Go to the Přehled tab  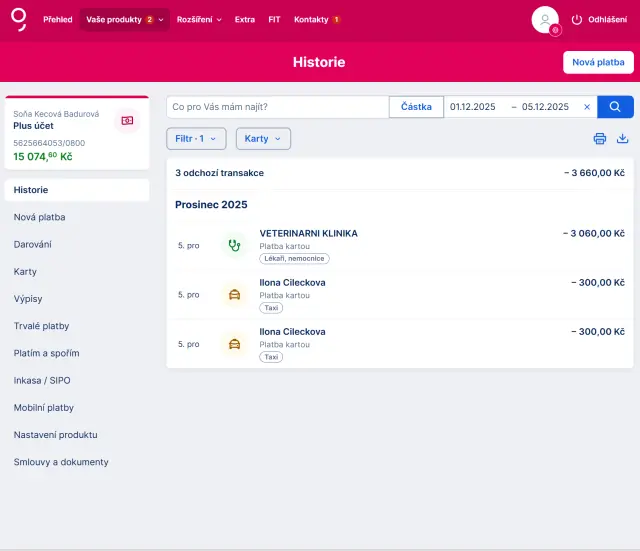click(x=57, y=20)
